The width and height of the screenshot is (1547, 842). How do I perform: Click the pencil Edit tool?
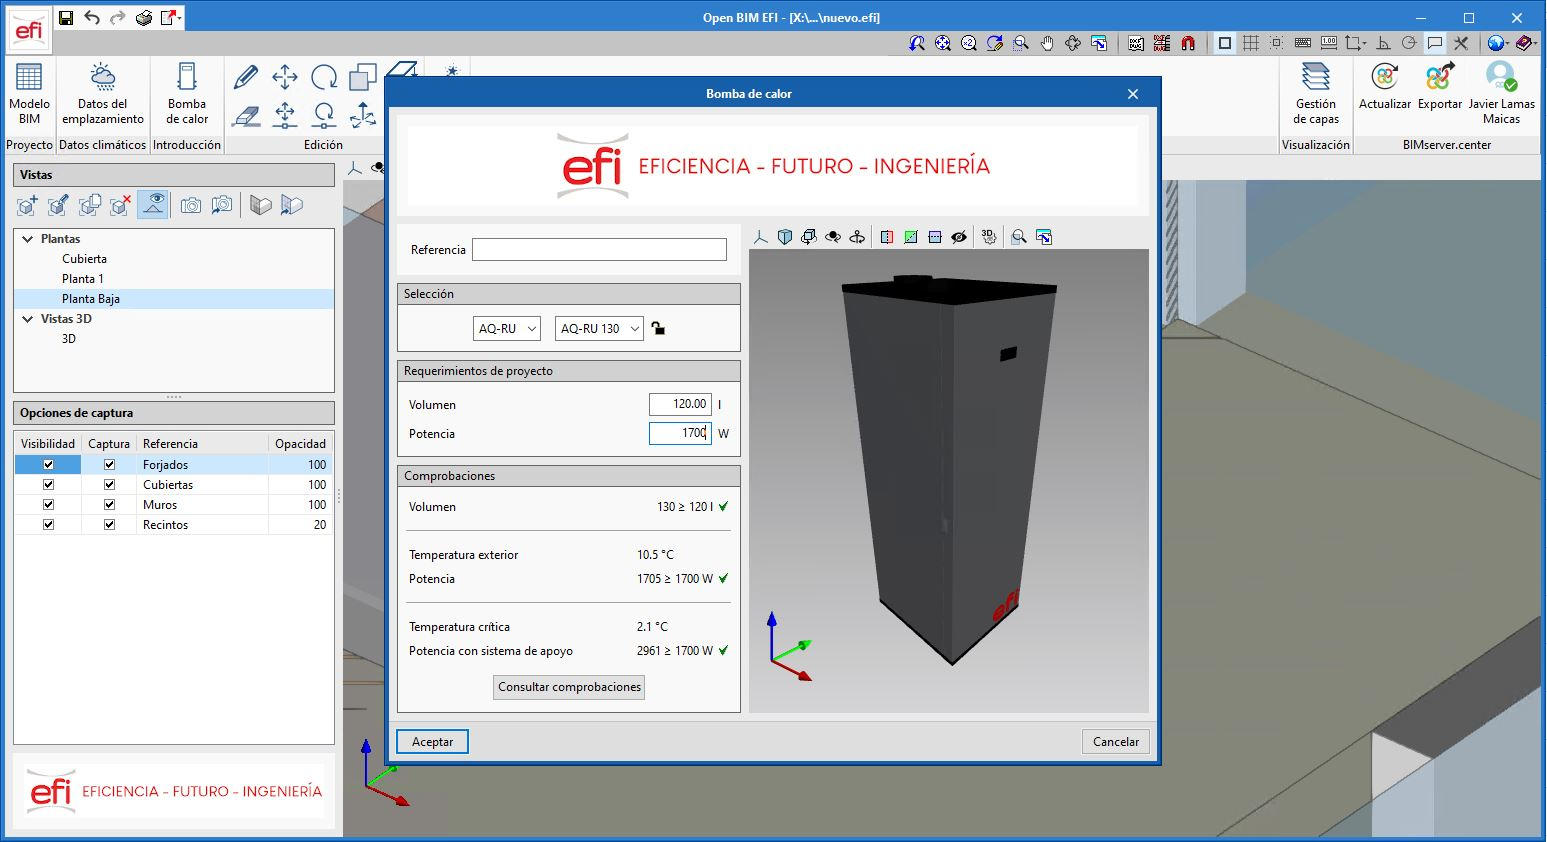246,77
